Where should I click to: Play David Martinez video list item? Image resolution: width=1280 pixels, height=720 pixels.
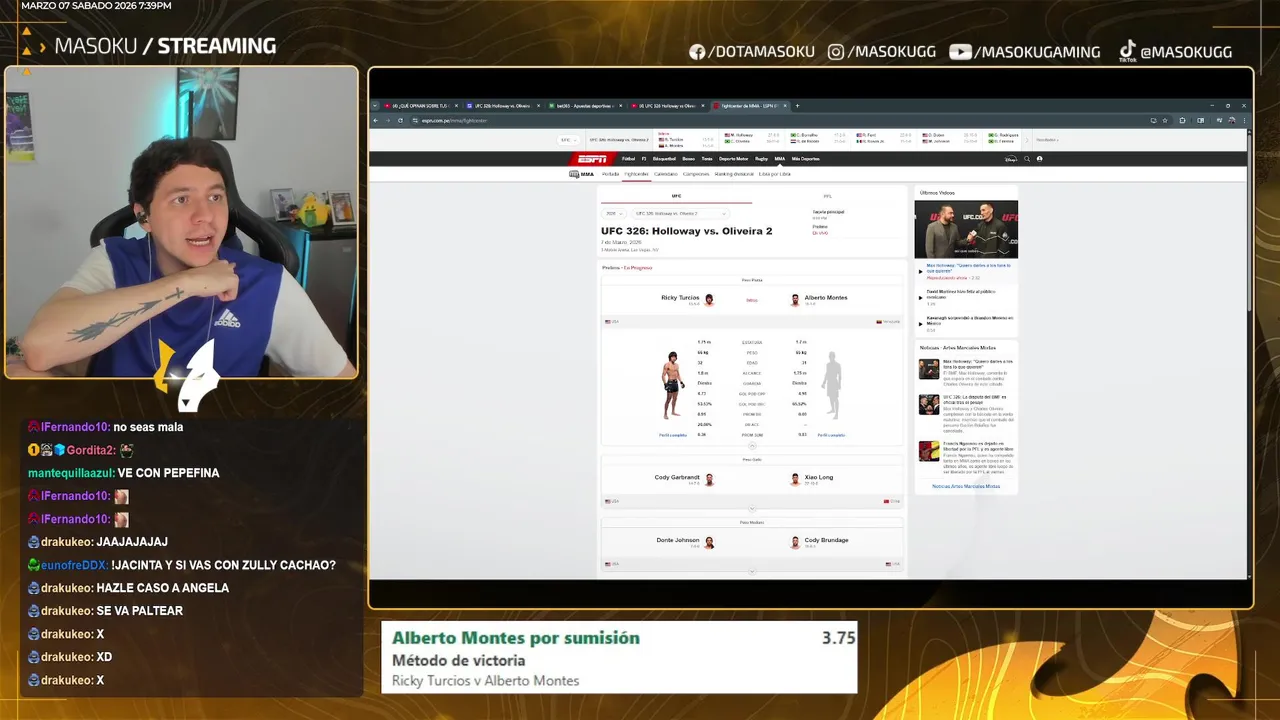tap(964, 297)
